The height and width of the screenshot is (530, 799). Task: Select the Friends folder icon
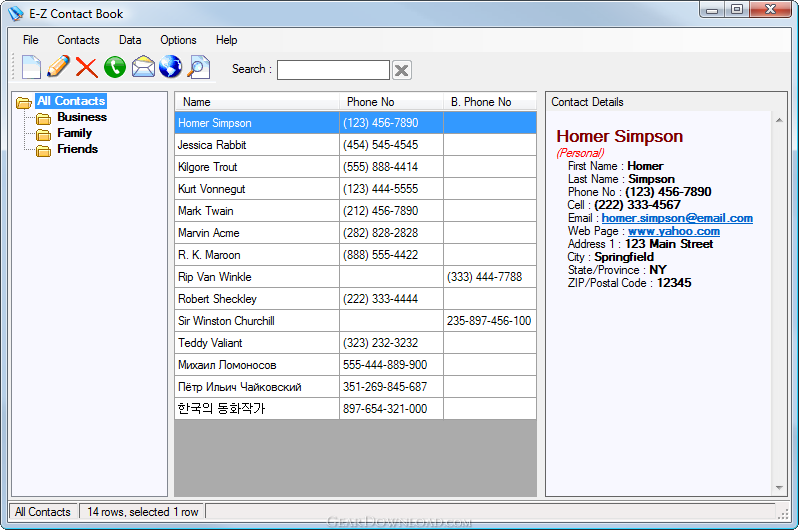(x=43, y=151)
